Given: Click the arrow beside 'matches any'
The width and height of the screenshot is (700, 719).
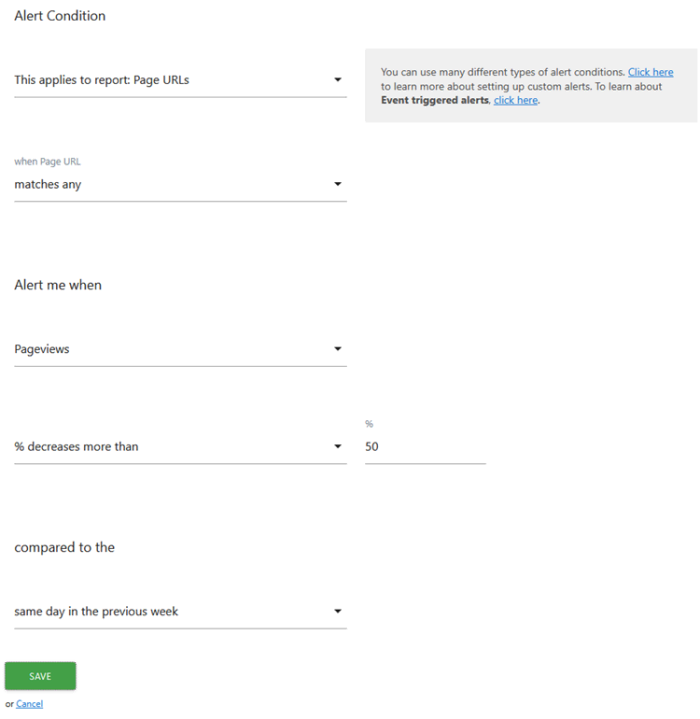Looking at the screenshot, I should point(337,184).
